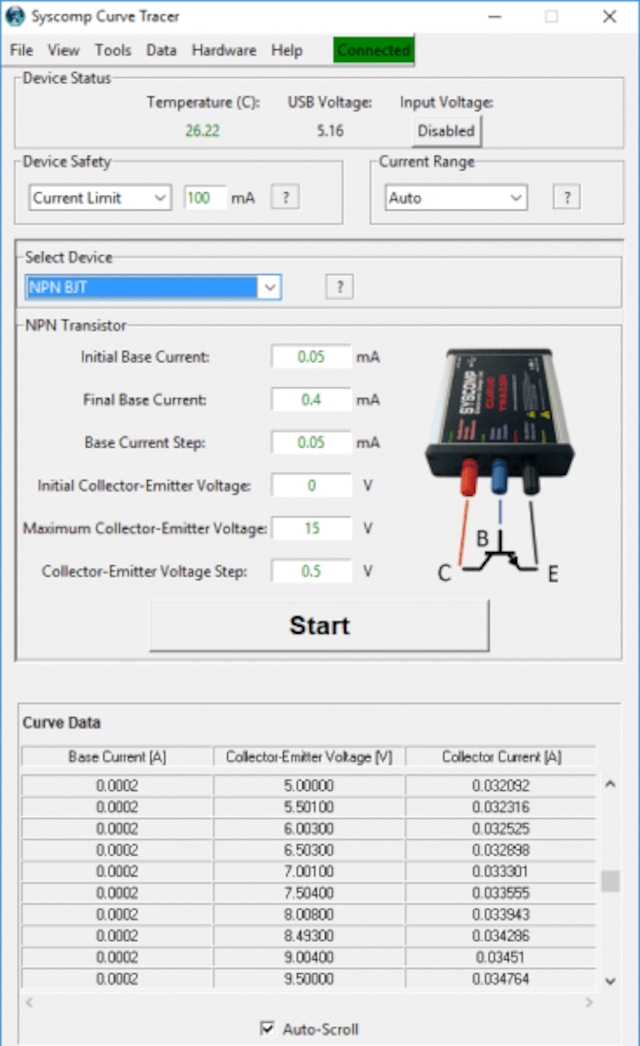This screenshot has width=640, height=1046.
Task: Click the temperature value 26.22
Action: (202, 131)
